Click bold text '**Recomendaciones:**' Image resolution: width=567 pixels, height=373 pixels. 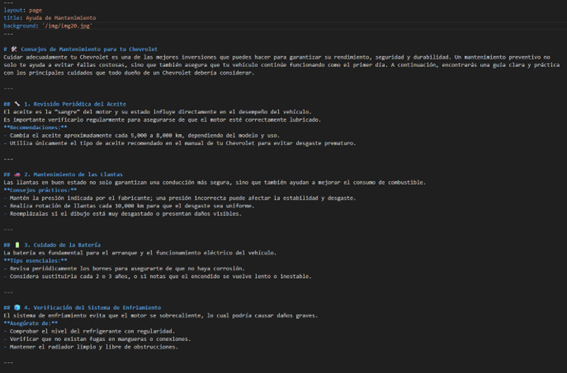[x=35, y=127]
